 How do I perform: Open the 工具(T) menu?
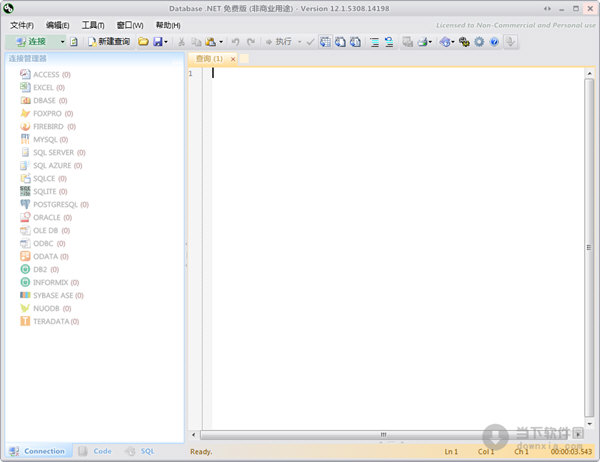click(93, 25)
